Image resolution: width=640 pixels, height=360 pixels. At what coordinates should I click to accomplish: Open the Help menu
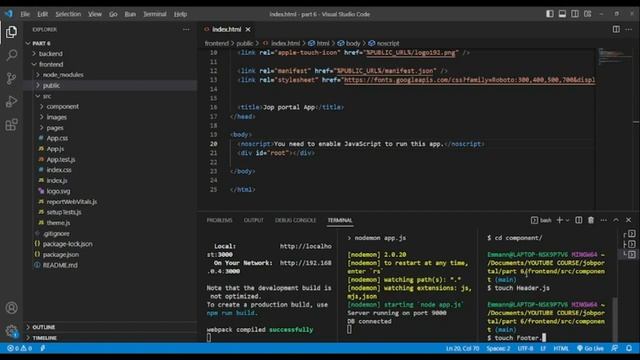pyautogui.click(x=180, y=14)
